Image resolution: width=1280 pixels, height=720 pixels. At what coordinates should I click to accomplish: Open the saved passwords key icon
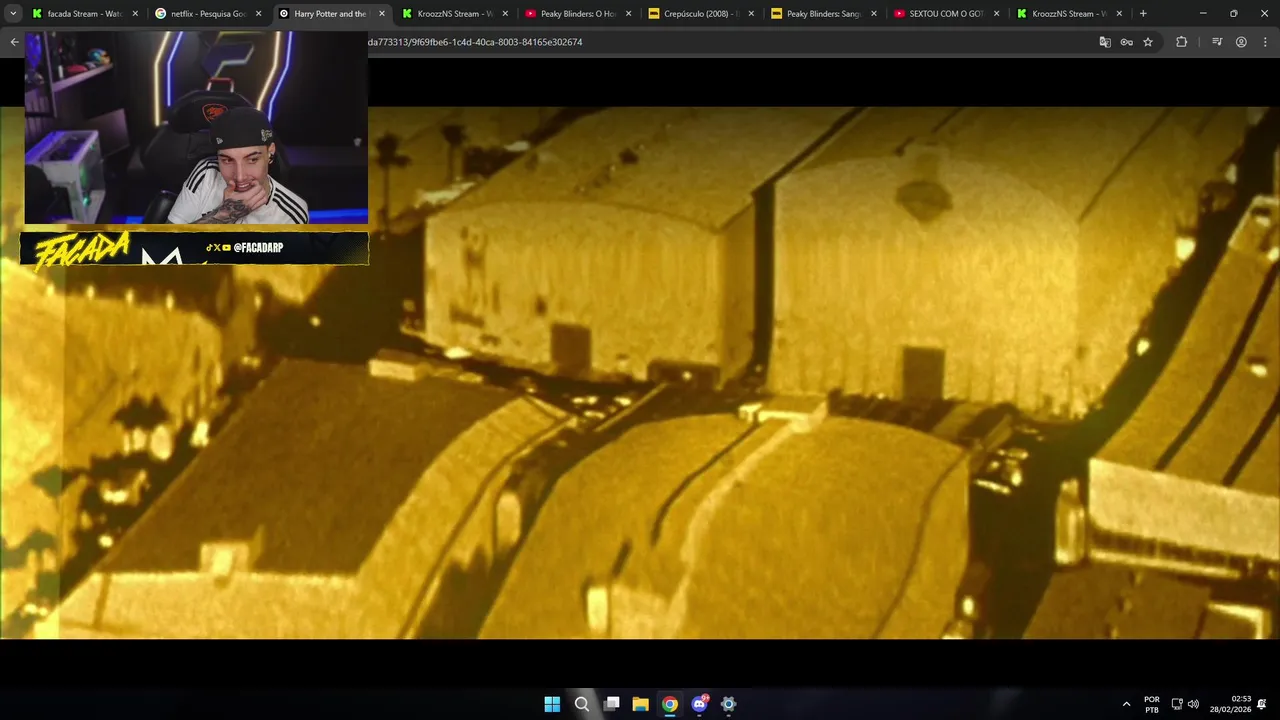1126,42
